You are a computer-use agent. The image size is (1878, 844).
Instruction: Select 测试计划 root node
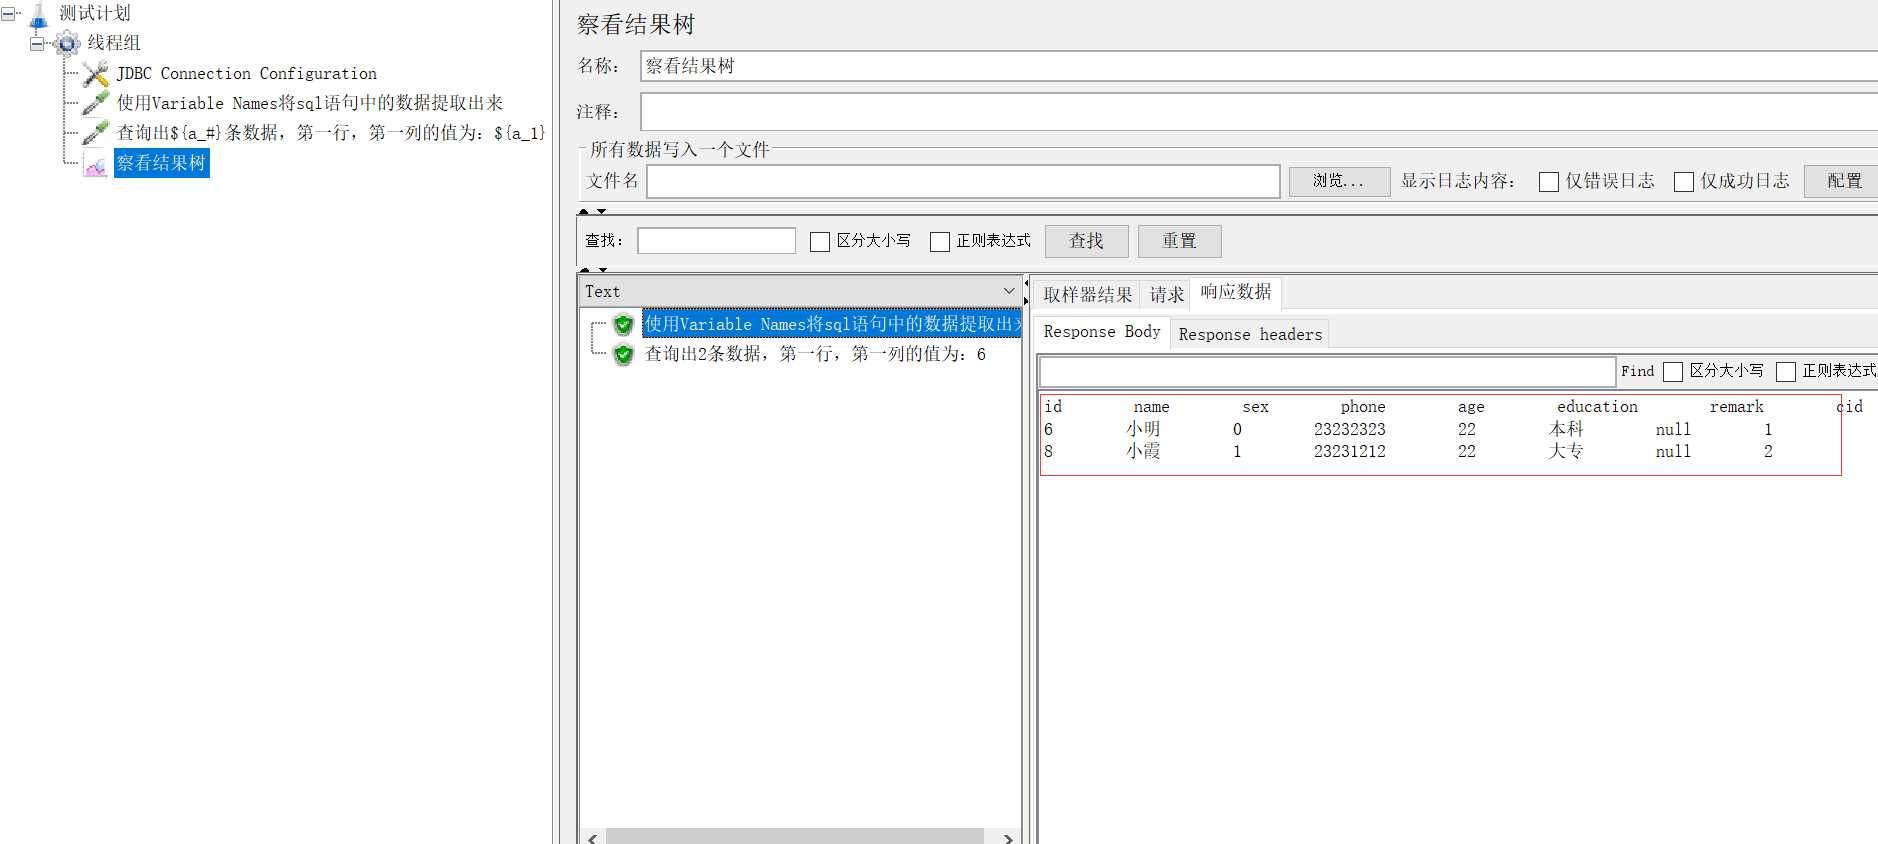[95, 14]
